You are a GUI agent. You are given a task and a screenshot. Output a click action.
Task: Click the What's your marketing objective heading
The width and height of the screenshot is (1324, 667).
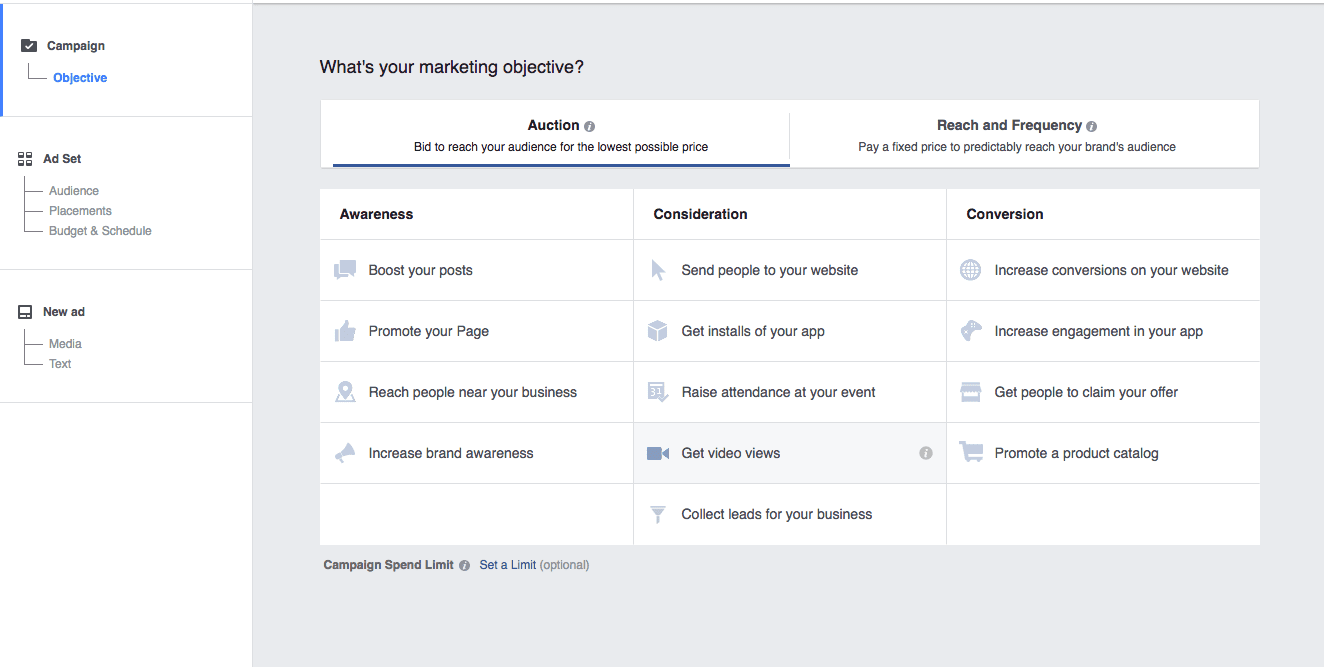pos(452,67)
